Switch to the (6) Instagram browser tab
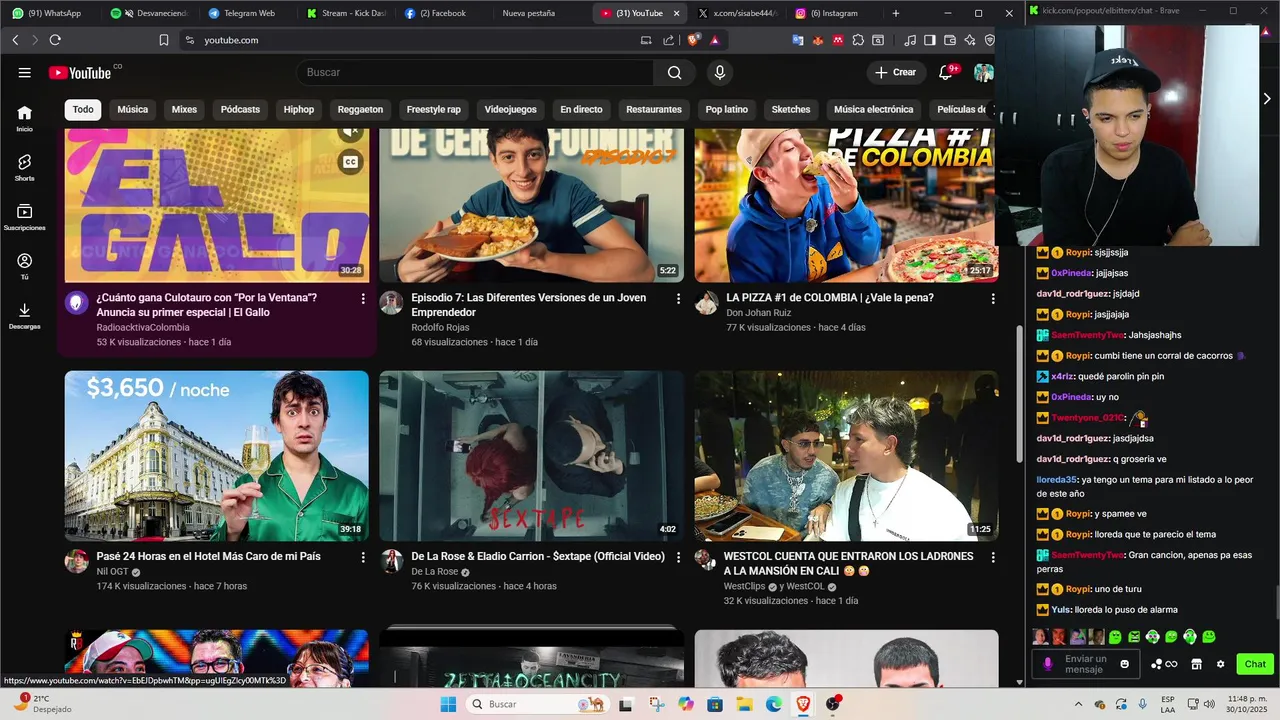This screenshot has height=720, width=1280. [x=834, y=13]
